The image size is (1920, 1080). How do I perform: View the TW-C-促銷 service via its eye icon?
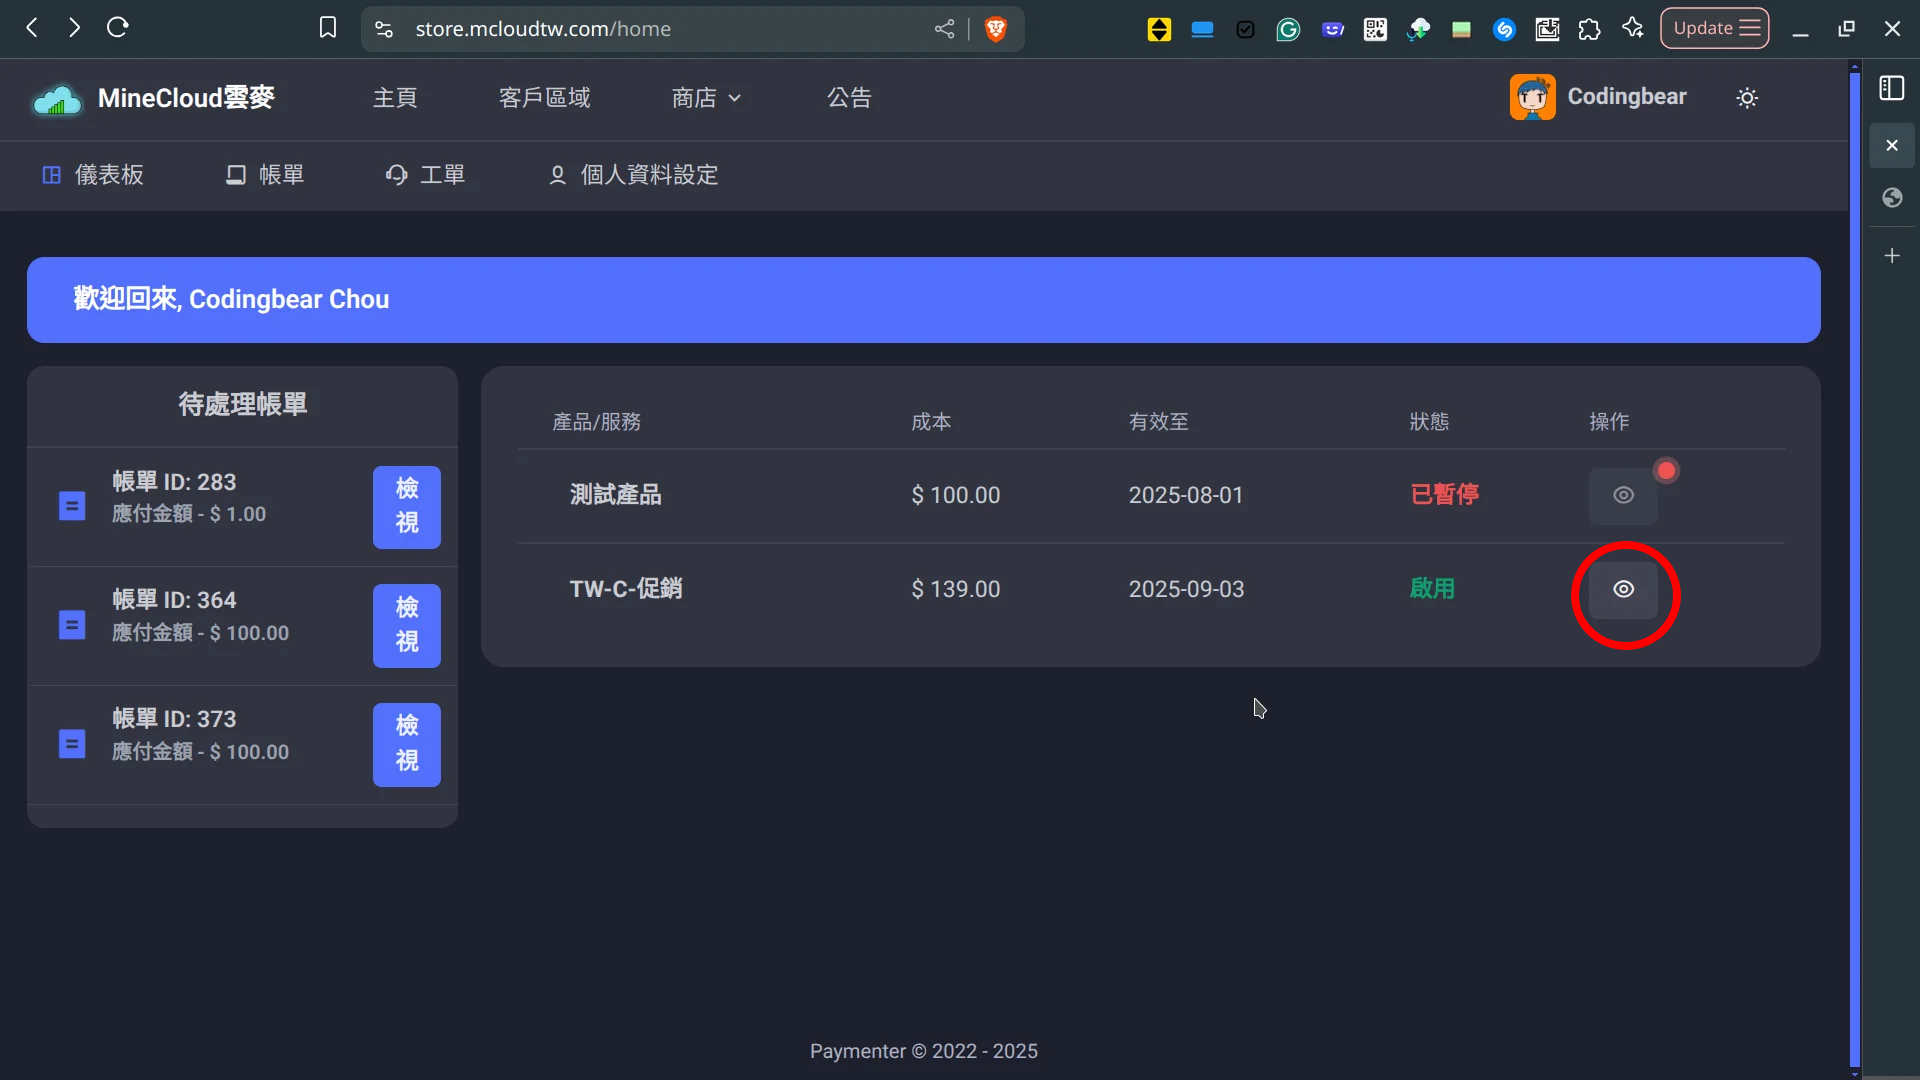[1623, 590]
